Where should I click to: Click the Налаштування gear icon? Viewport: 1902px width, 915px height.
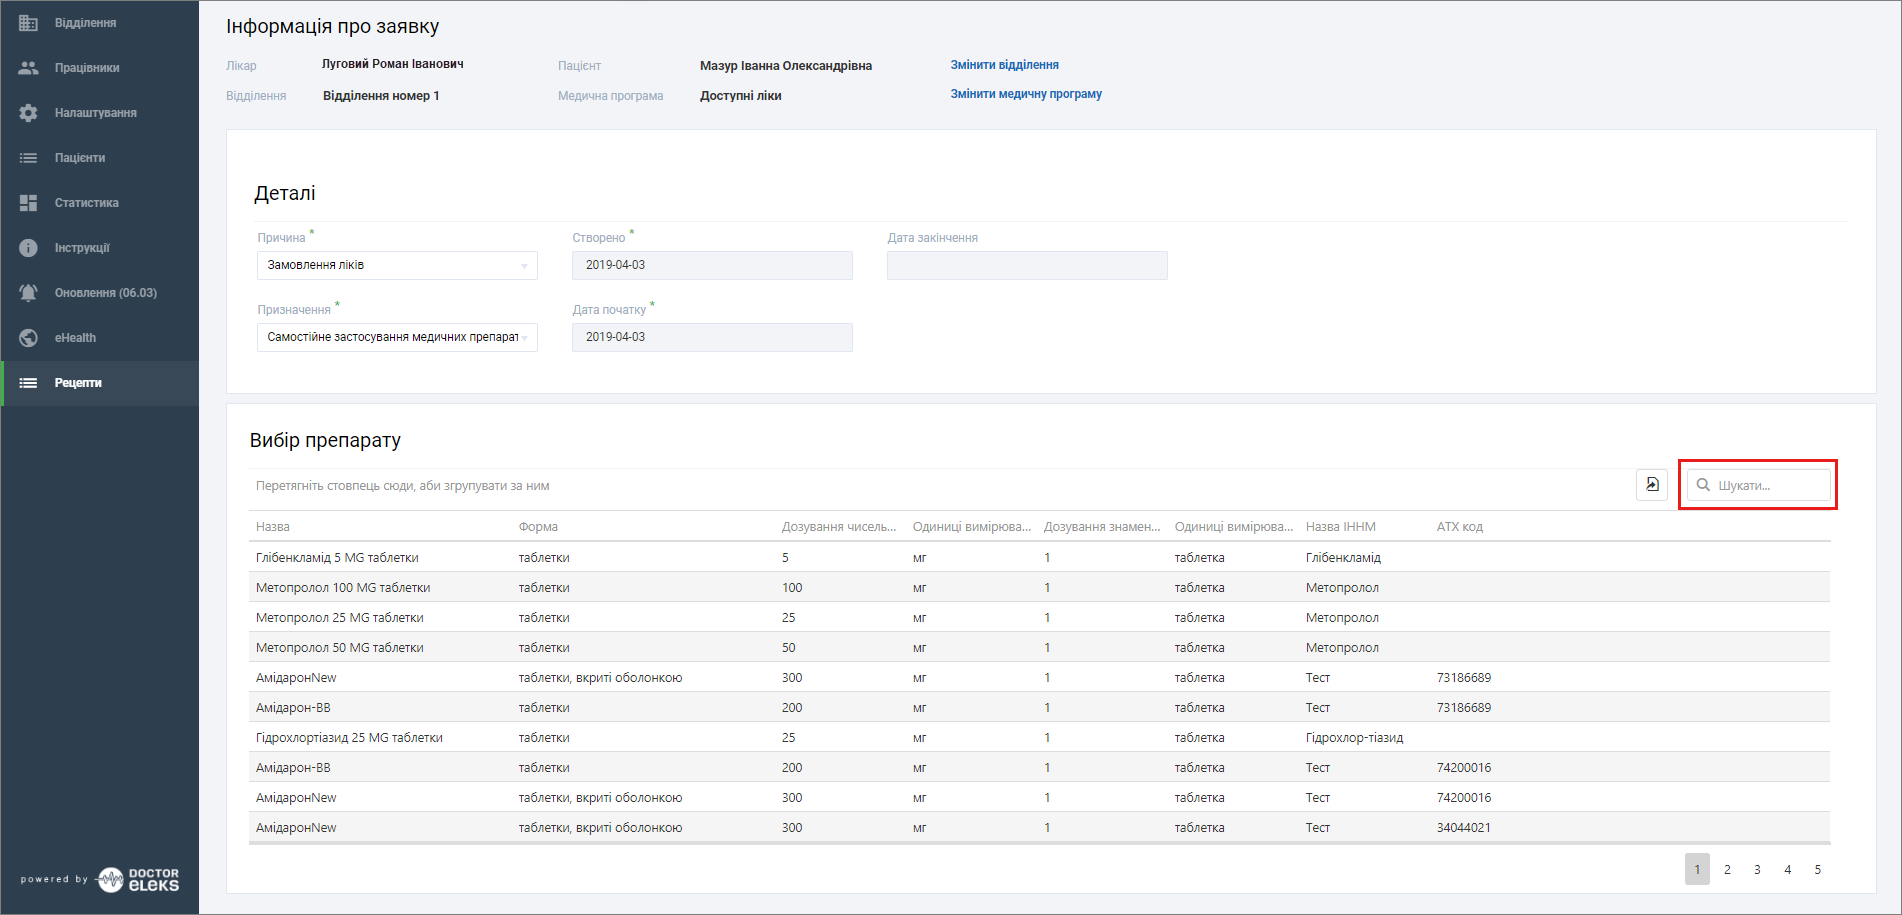[x=28, y=113]
